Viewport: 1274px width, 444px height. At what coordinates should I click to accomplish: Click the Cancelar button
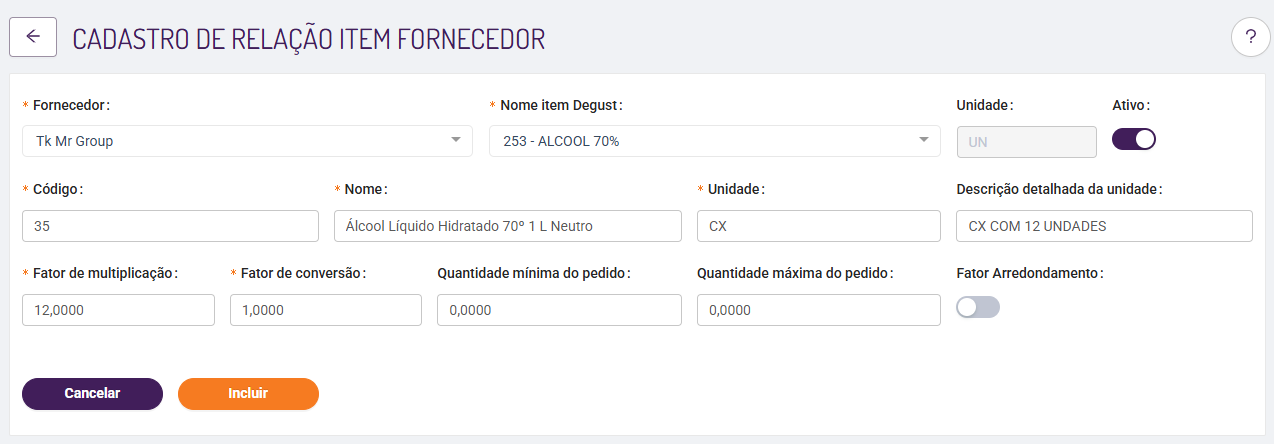(92, 394)
